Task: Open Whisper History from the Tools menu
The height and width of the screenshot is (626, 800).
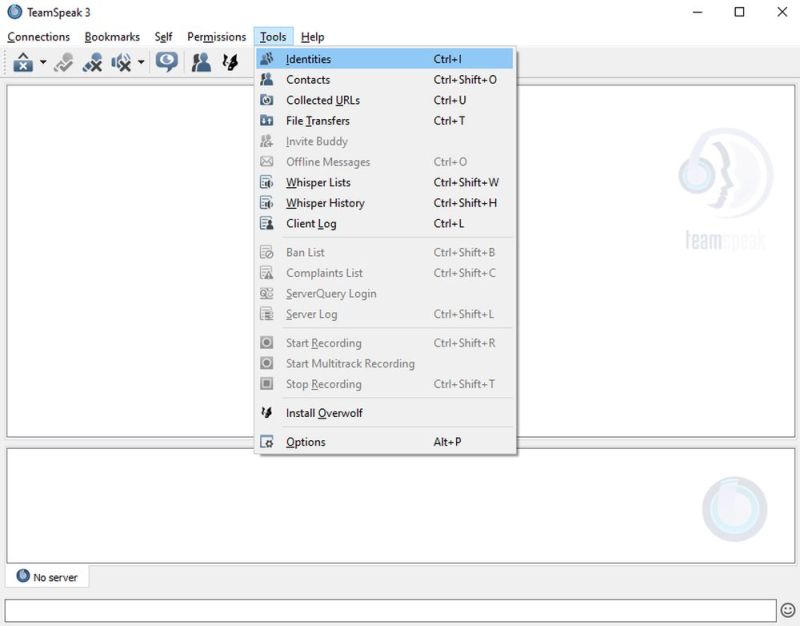Action: [x=385, y=203]
